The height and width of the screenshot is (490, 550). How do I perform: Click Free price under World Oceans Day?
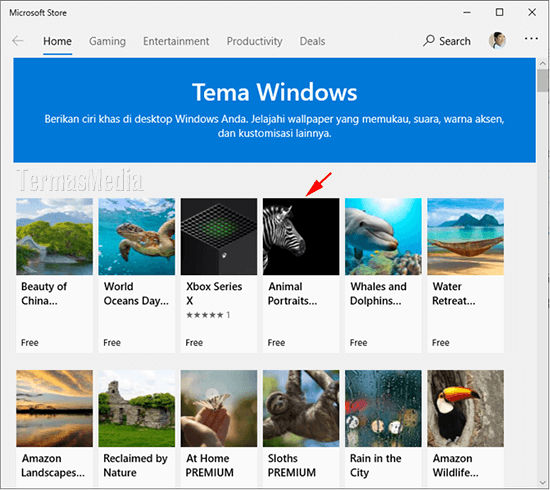(112, 343)
